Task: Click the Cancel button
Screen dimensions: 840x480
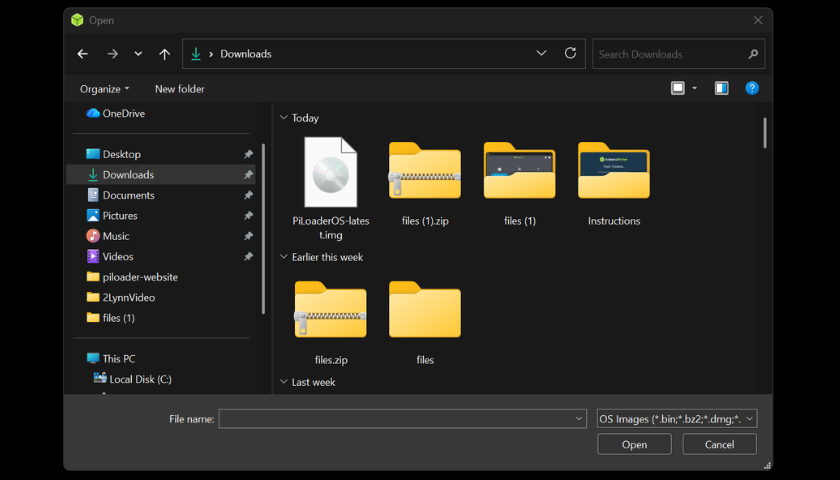Action: (719, 444)
